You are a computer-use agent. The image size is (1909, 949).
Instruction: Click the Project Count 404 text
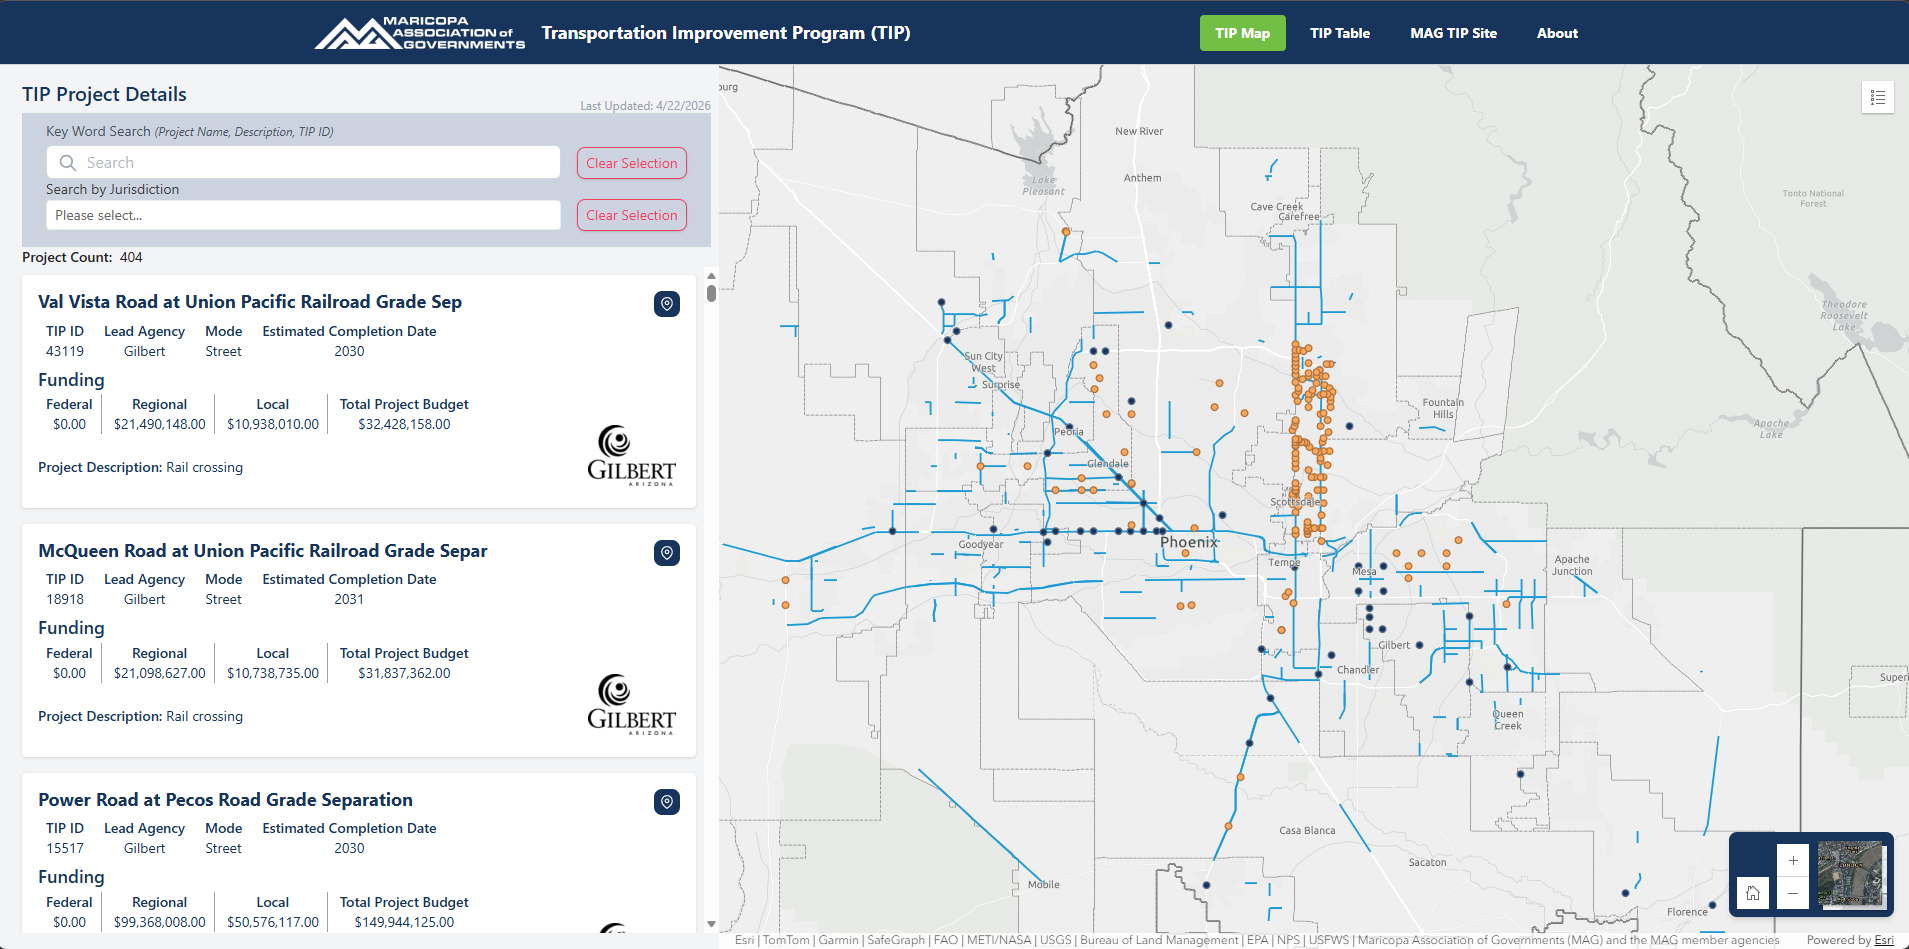(82, 257)
